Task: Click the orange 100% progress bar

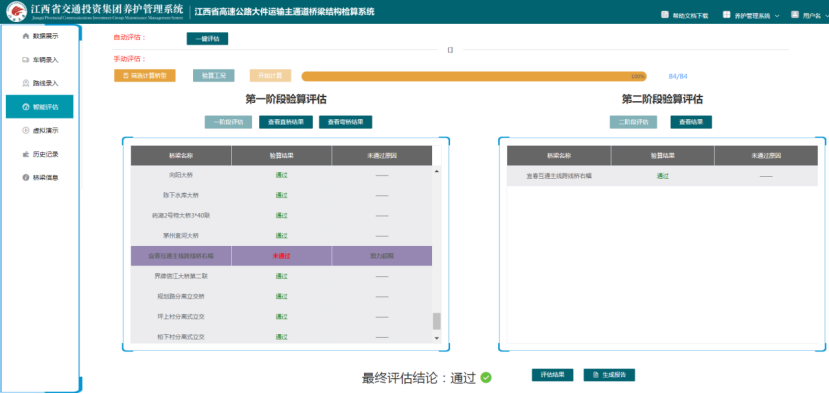Action: coord(474,76)
